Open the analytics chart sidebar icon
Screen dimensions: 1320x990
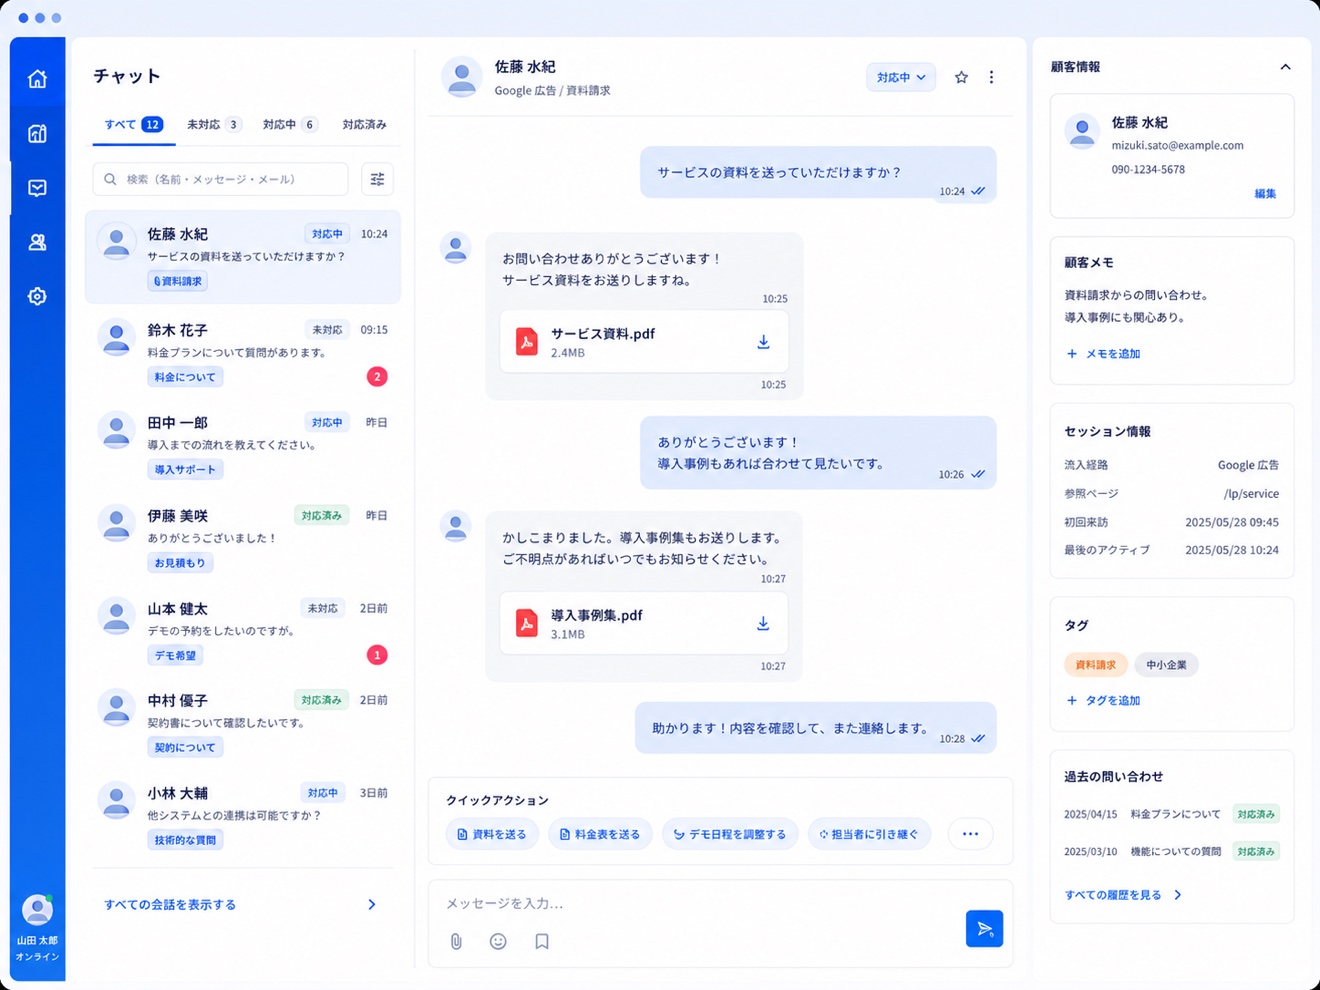coord(37,133)
